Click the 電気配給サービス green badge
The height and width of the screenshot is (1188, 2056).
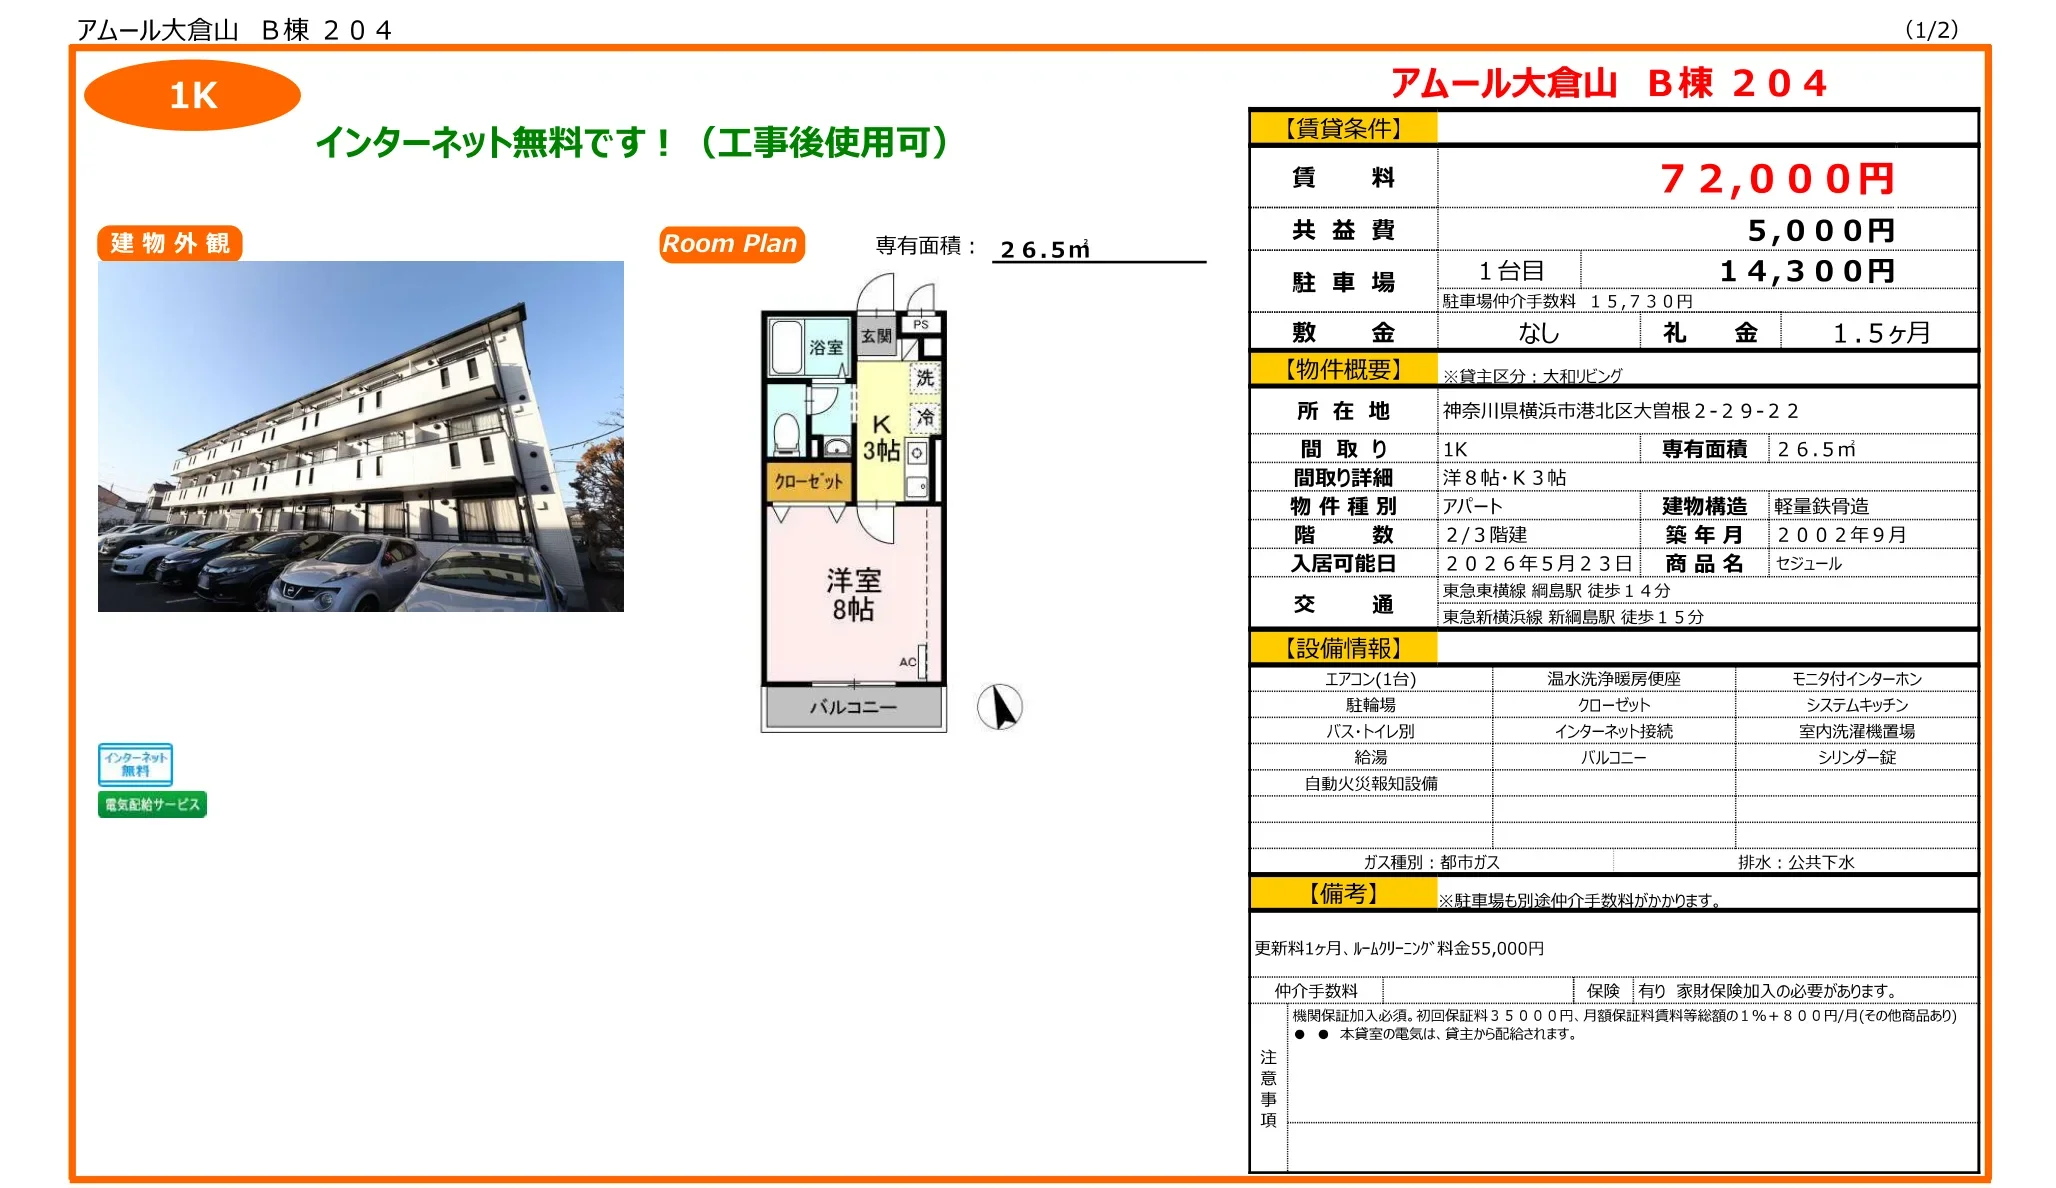point(151,803)
